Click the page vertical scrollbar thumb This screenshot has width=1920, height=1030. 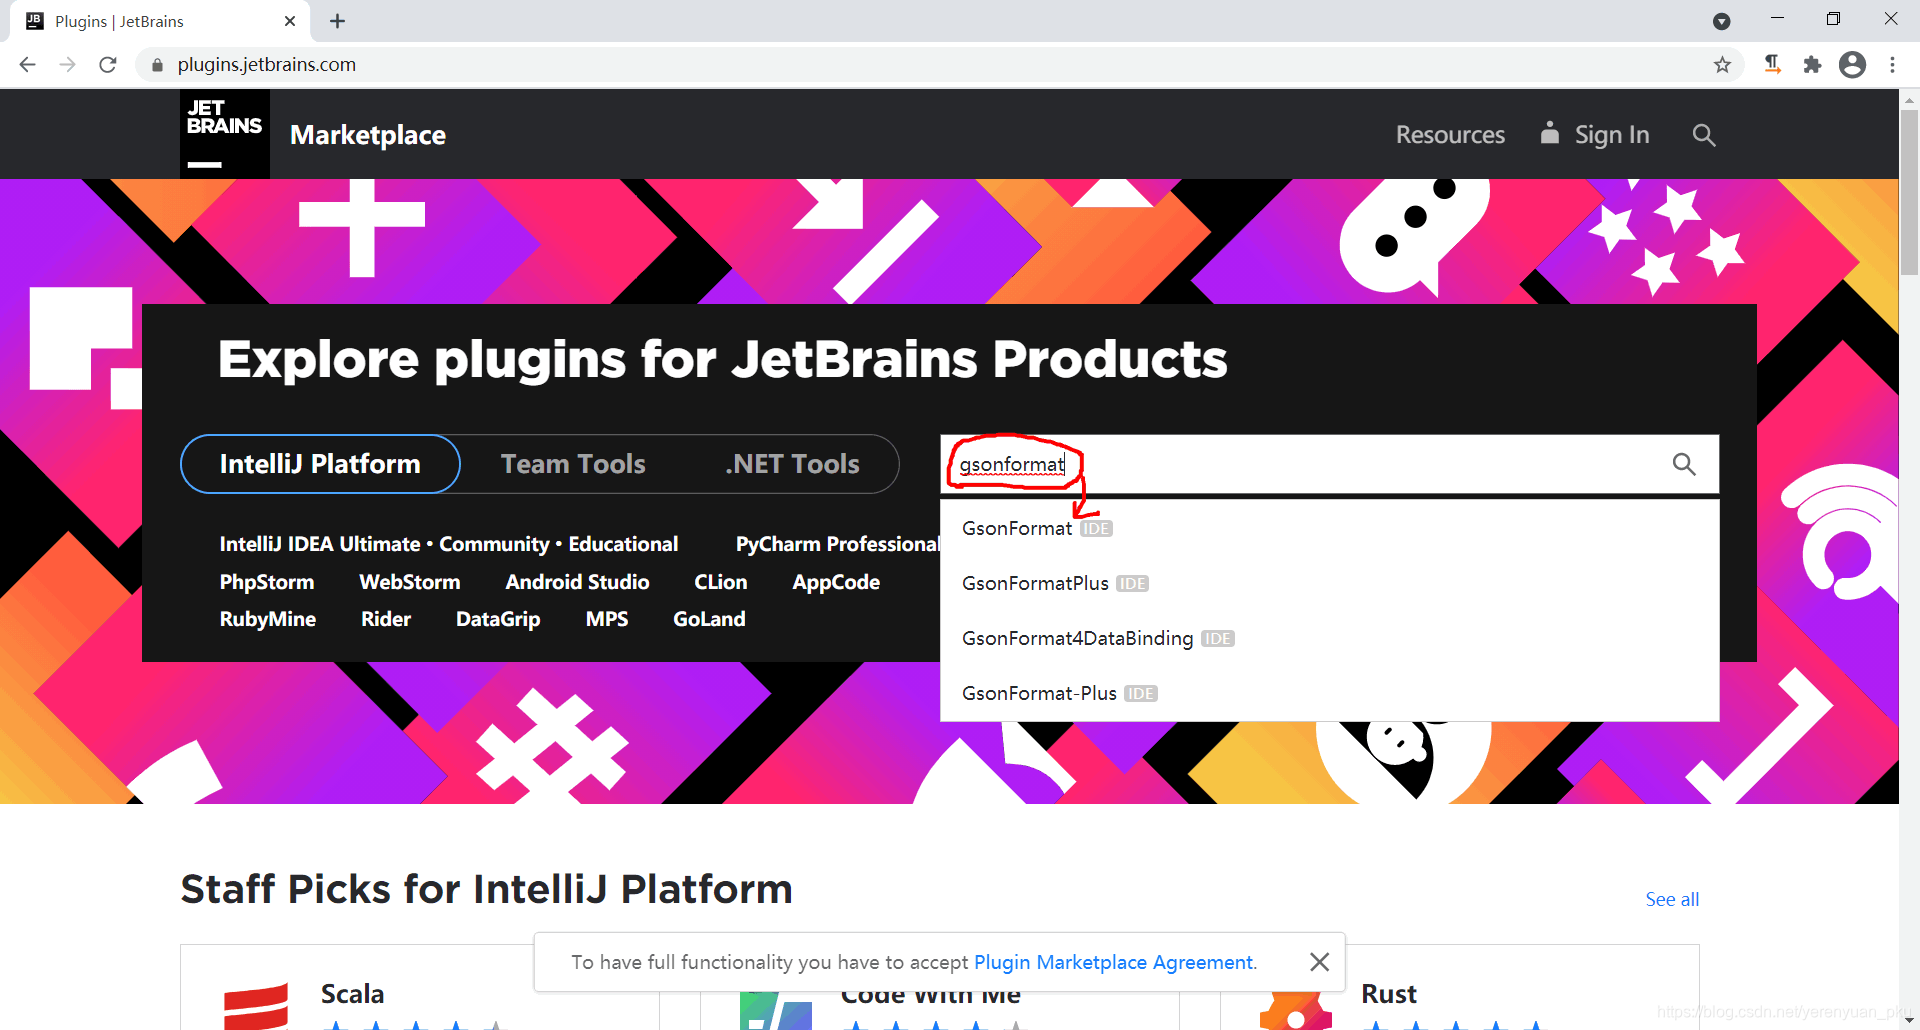pyautogui.click(x=1909, y=190)
